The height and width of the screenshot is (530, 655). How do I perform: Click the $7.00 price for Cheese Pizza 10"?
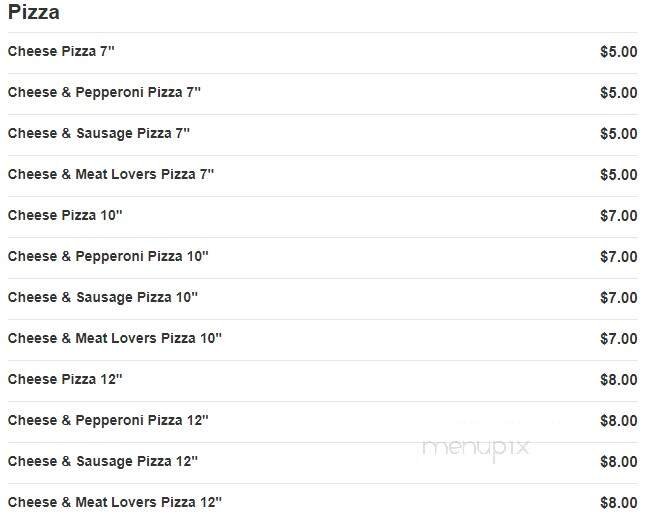(618, 216)
